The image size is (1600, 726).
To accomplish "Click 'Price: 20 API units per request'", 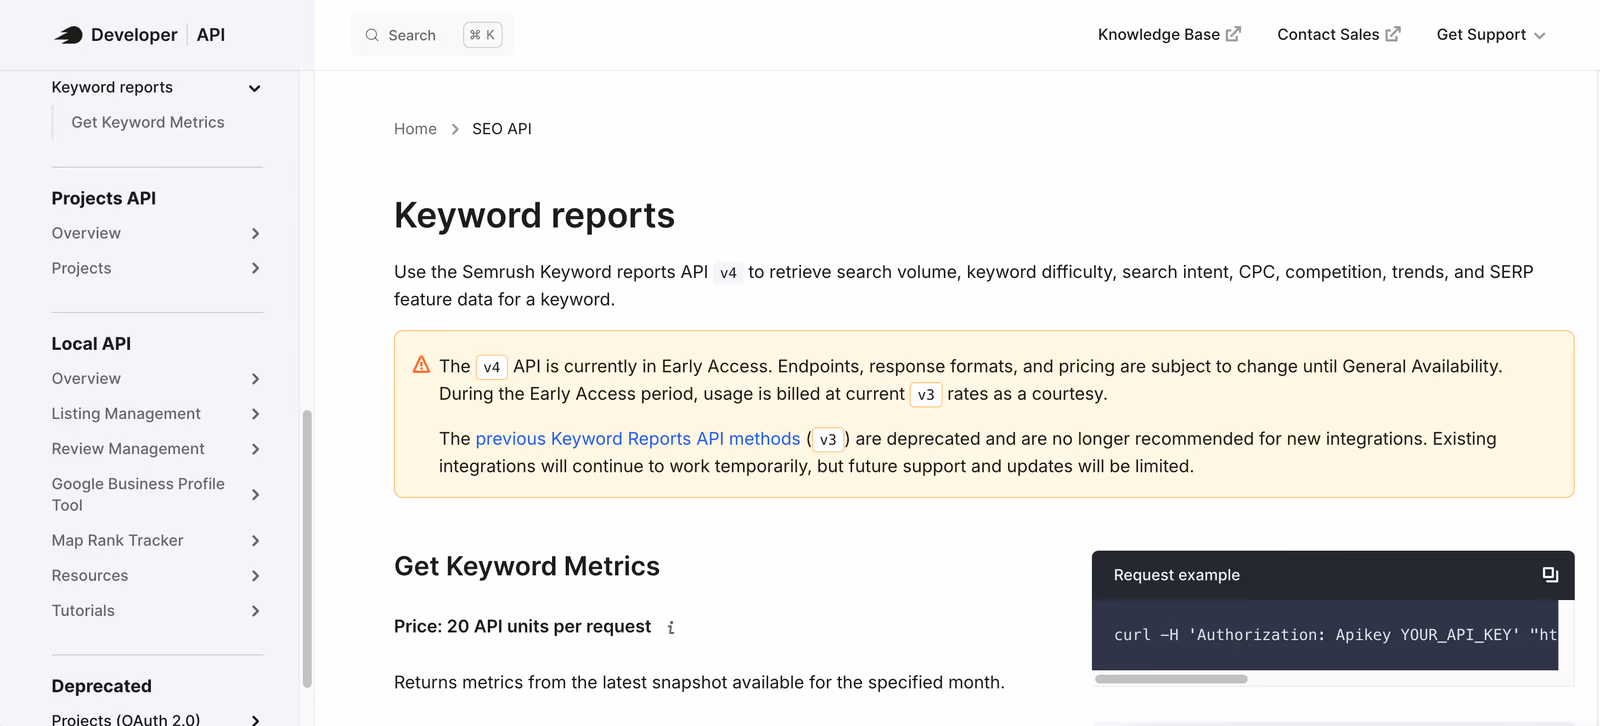I will [522, 626].
